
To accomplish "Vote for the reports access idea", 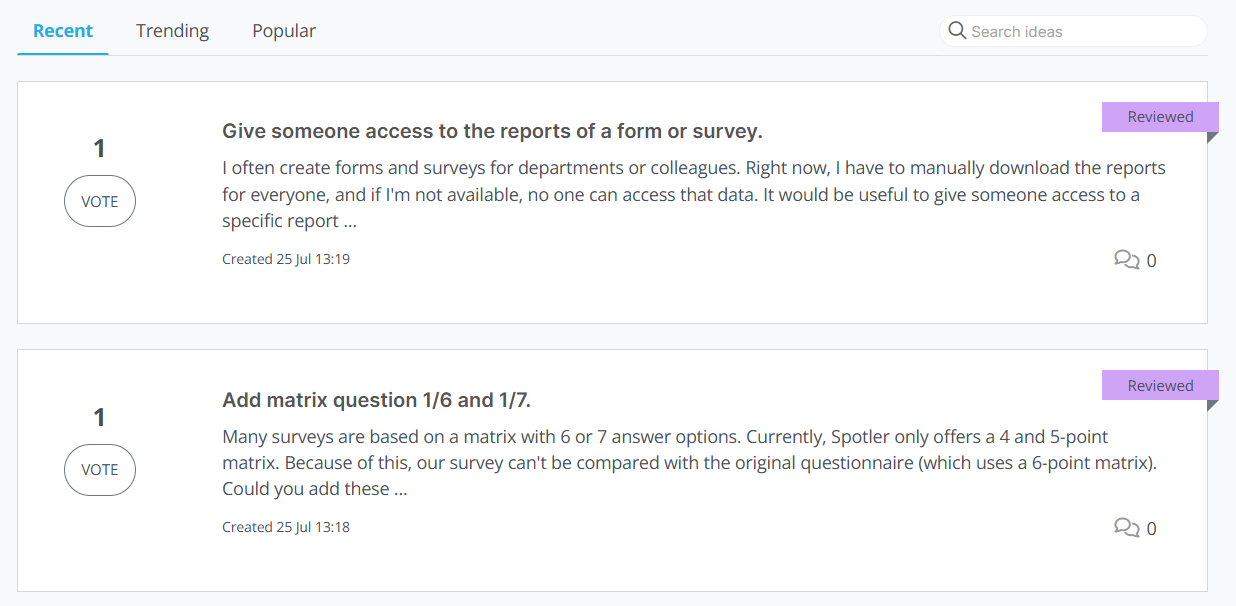I will [100, 201].
